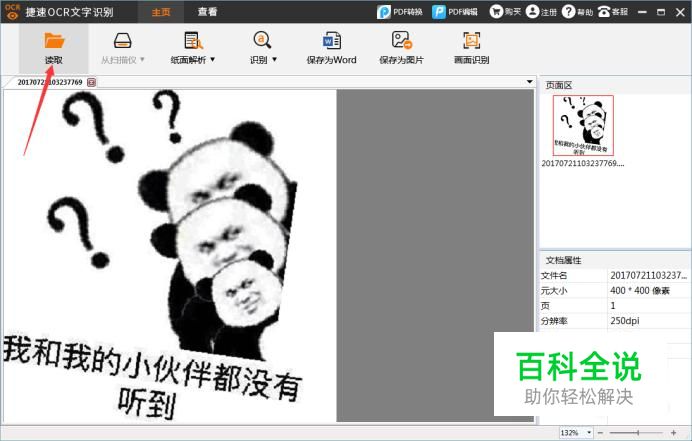Switch to the 查看 tab
This screenshot has width=692, height=441.
[207, 12]
